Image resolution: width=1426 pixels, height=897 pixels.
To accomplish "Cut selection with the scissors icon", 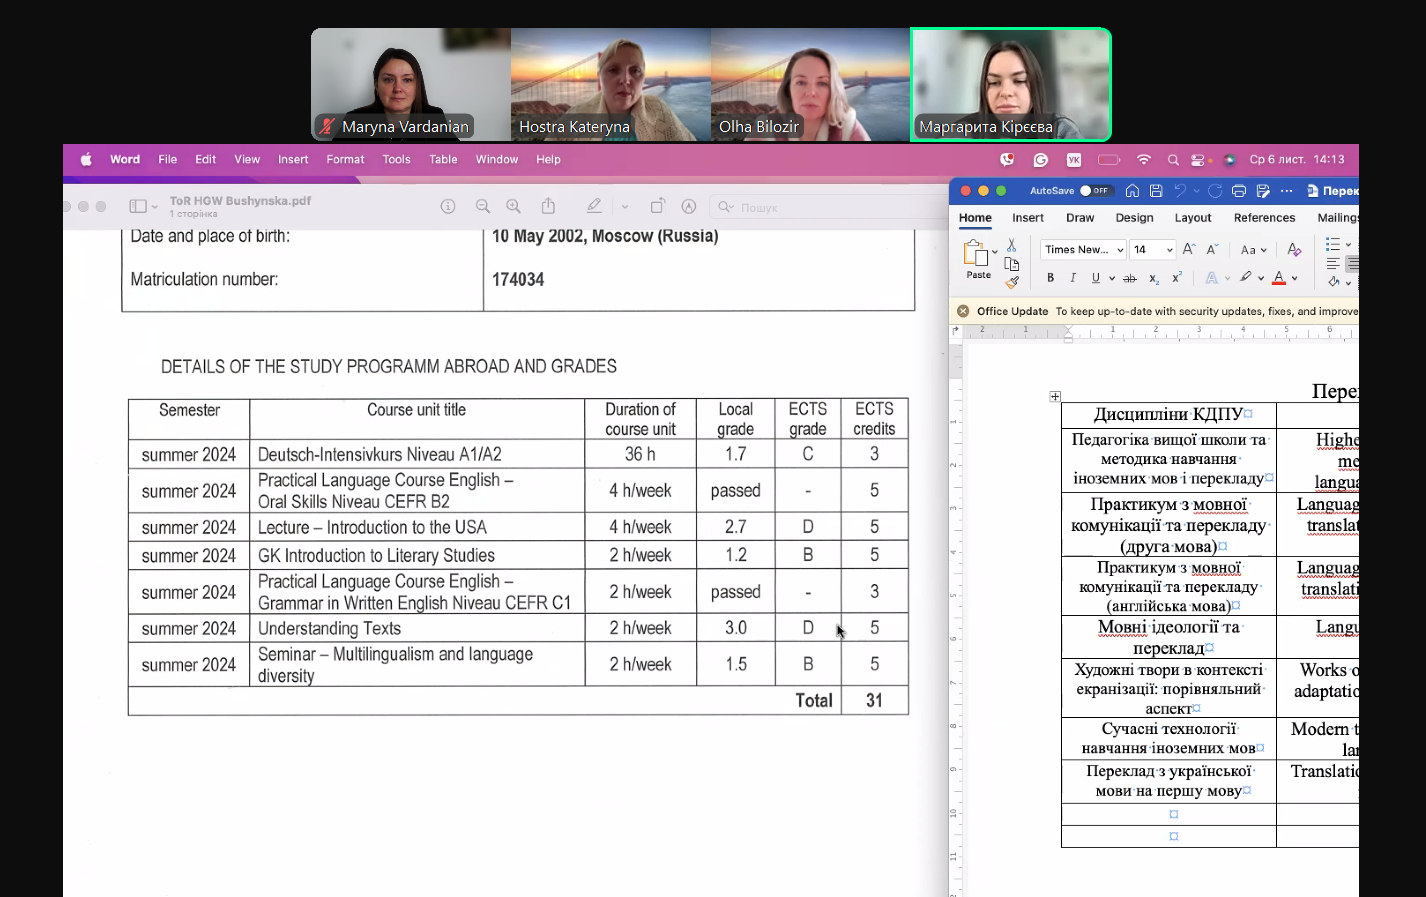I will point(1012,244).
